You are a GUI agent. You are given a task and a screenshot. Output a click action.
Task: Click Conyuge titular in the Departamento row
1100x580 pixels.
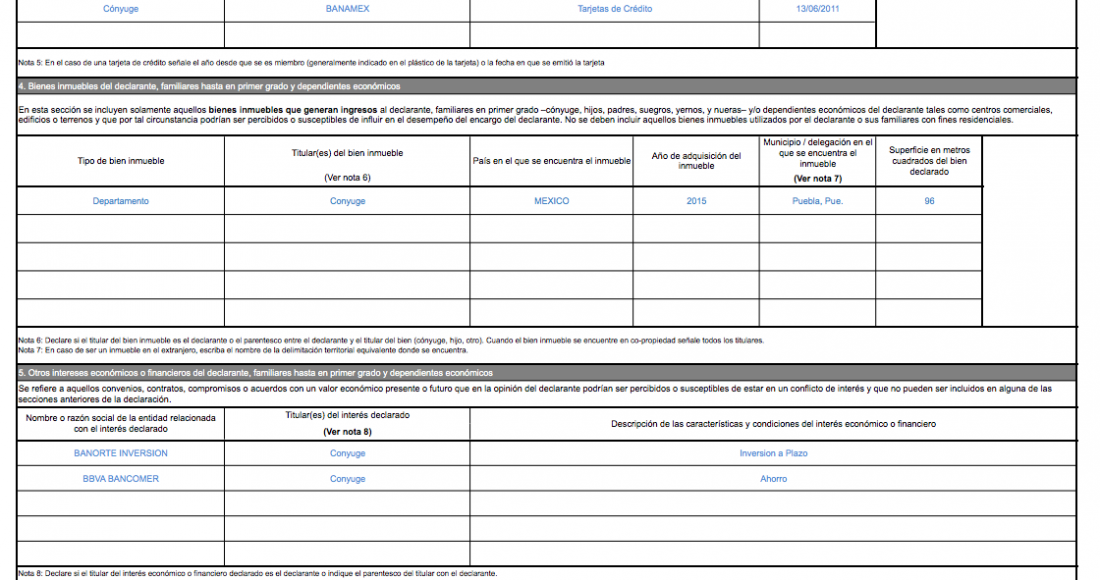pyautogui.click(x=347, y=201)
